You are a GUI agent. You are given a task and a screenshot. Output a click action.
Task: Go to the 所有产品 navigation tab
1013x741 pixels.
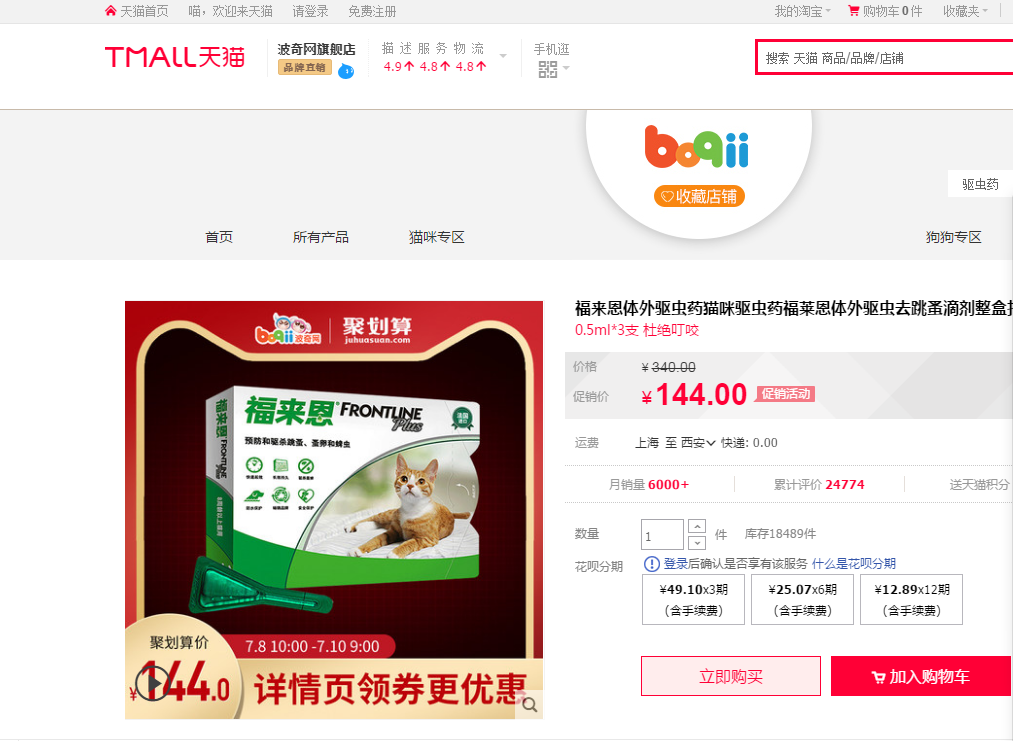[x=320, y=237]
